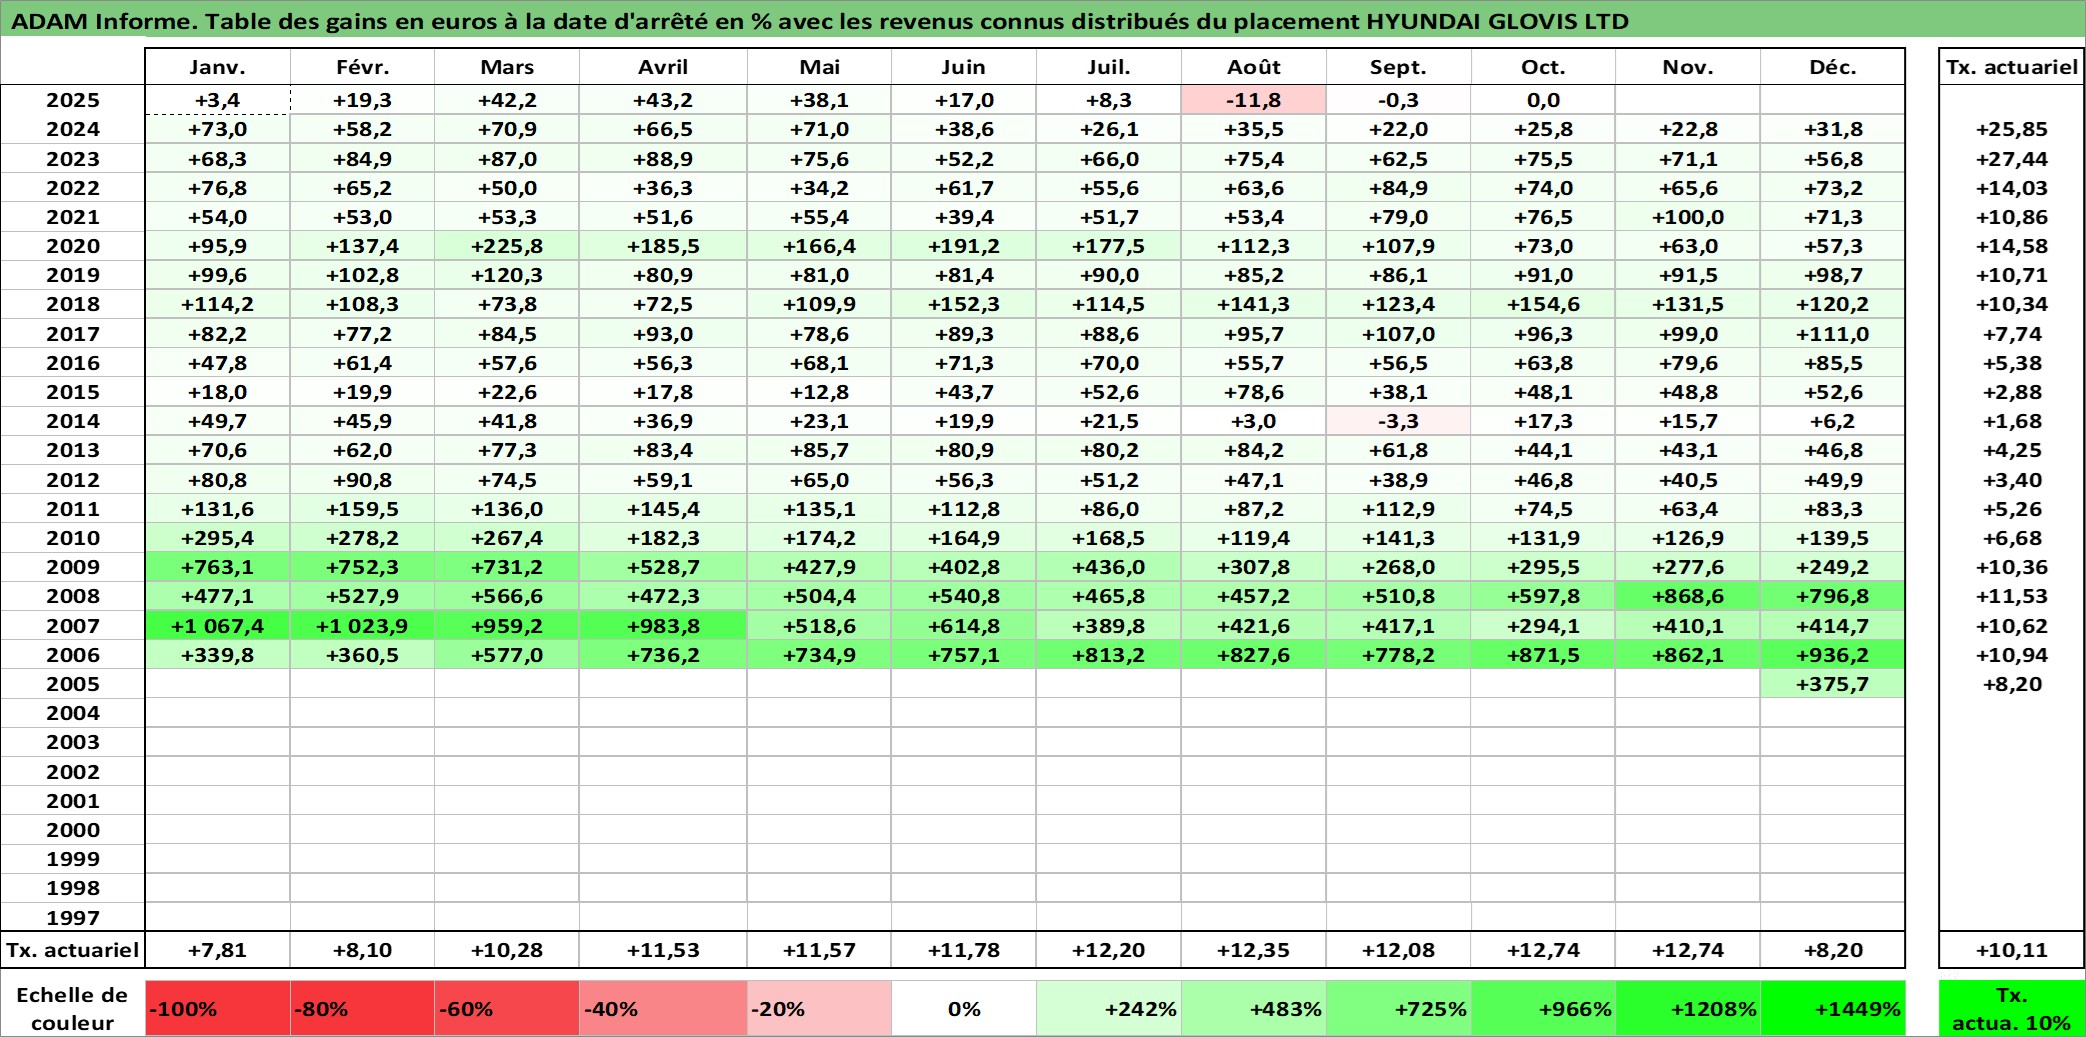Select the '+25,85' actuarial rate for 2024
This screenshot has width=2086, height=1037.
[2011, 129]
